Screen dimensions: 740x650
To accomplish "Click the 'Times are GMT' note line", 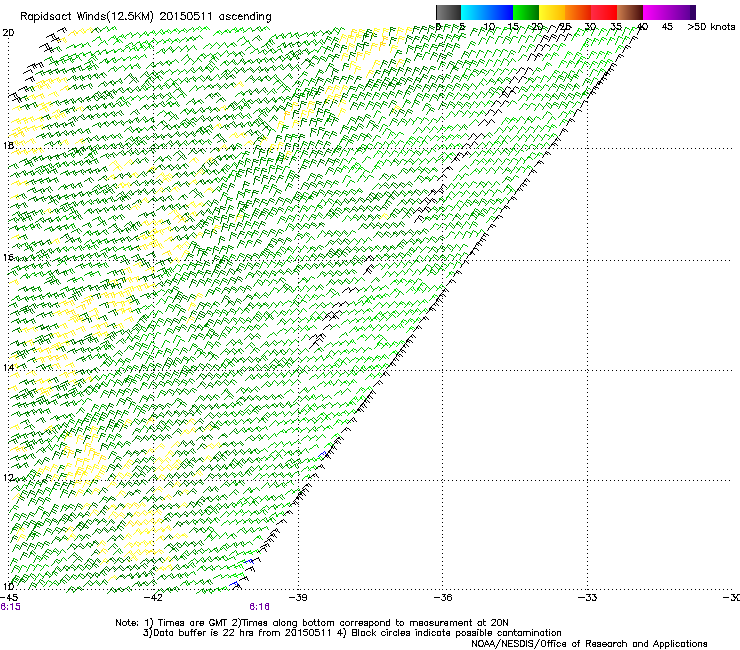I will click(x=312, y=623).
